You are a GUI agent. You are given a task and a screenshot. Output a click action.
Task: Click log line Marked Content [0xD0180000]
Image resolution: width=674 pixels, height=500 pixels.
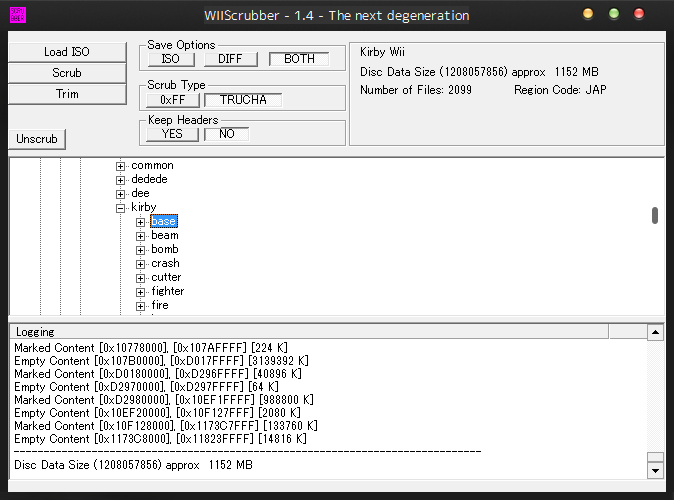click(x=158, y=374)
